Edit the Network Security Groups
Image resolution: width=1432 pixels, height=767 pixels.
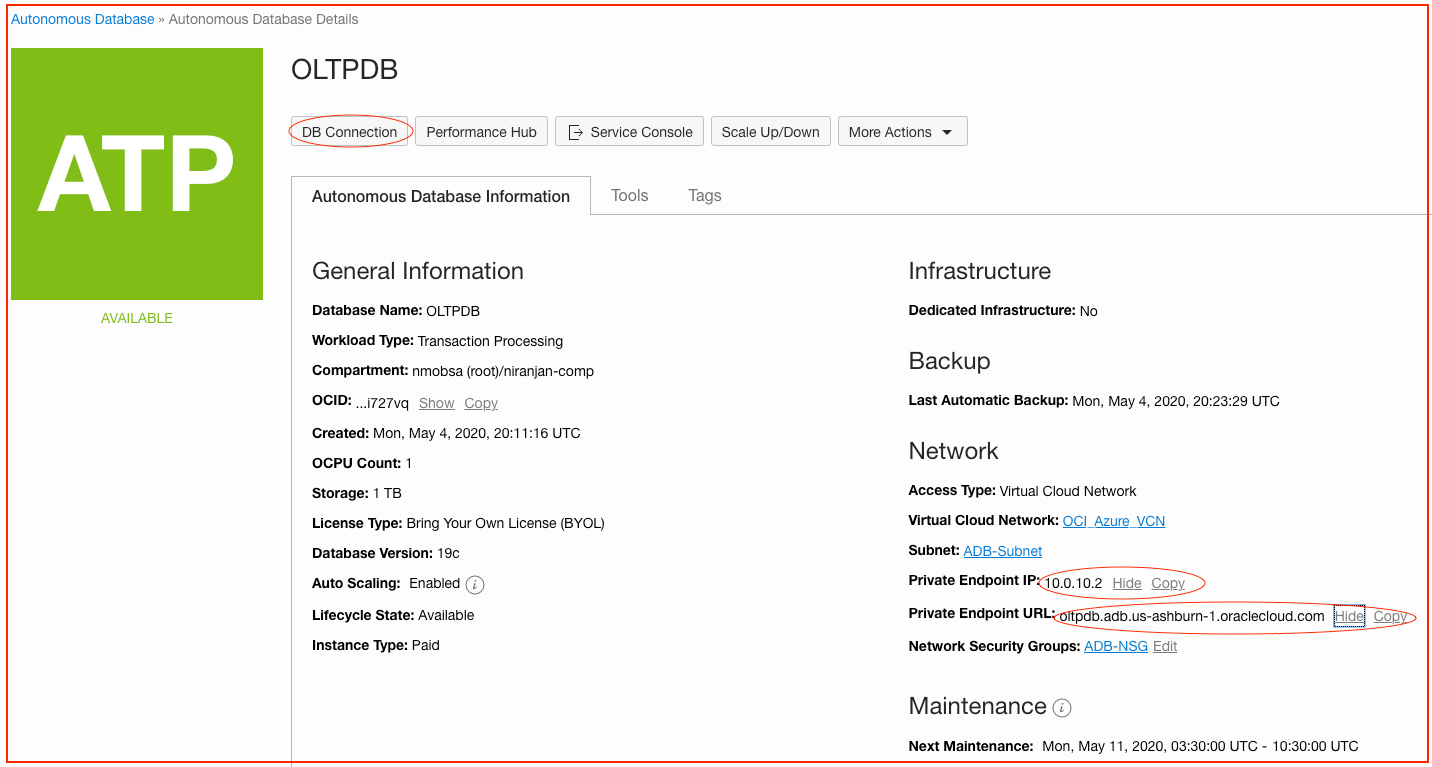point(1165,646)
